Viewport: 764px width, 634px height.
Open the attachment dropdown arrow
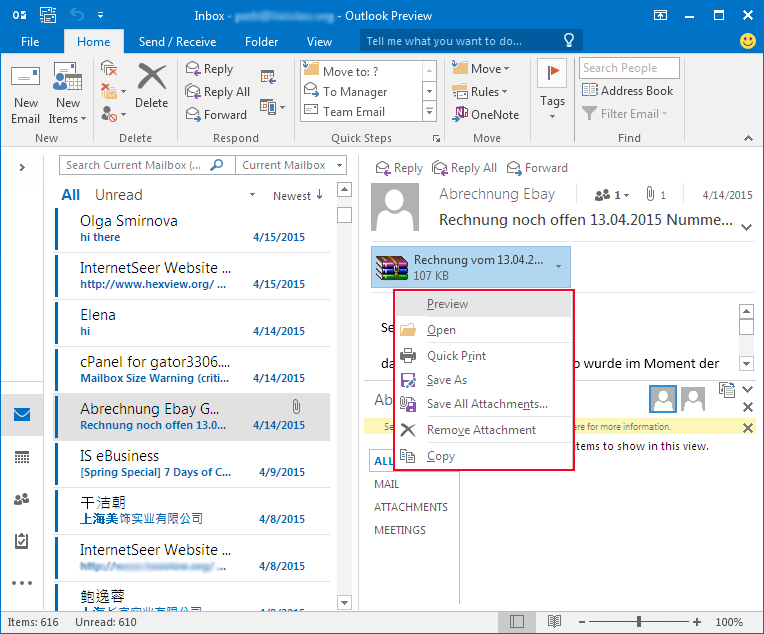(x=558, y=267)
